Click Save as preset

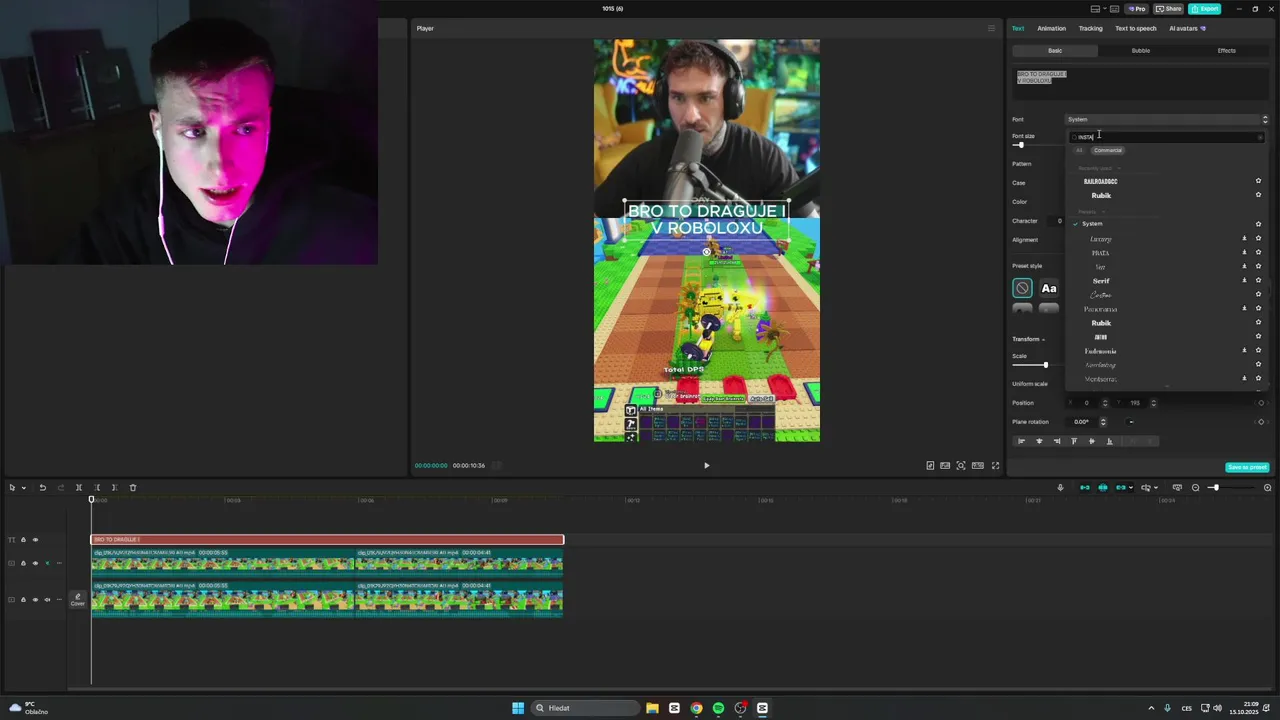(1247, 467)
